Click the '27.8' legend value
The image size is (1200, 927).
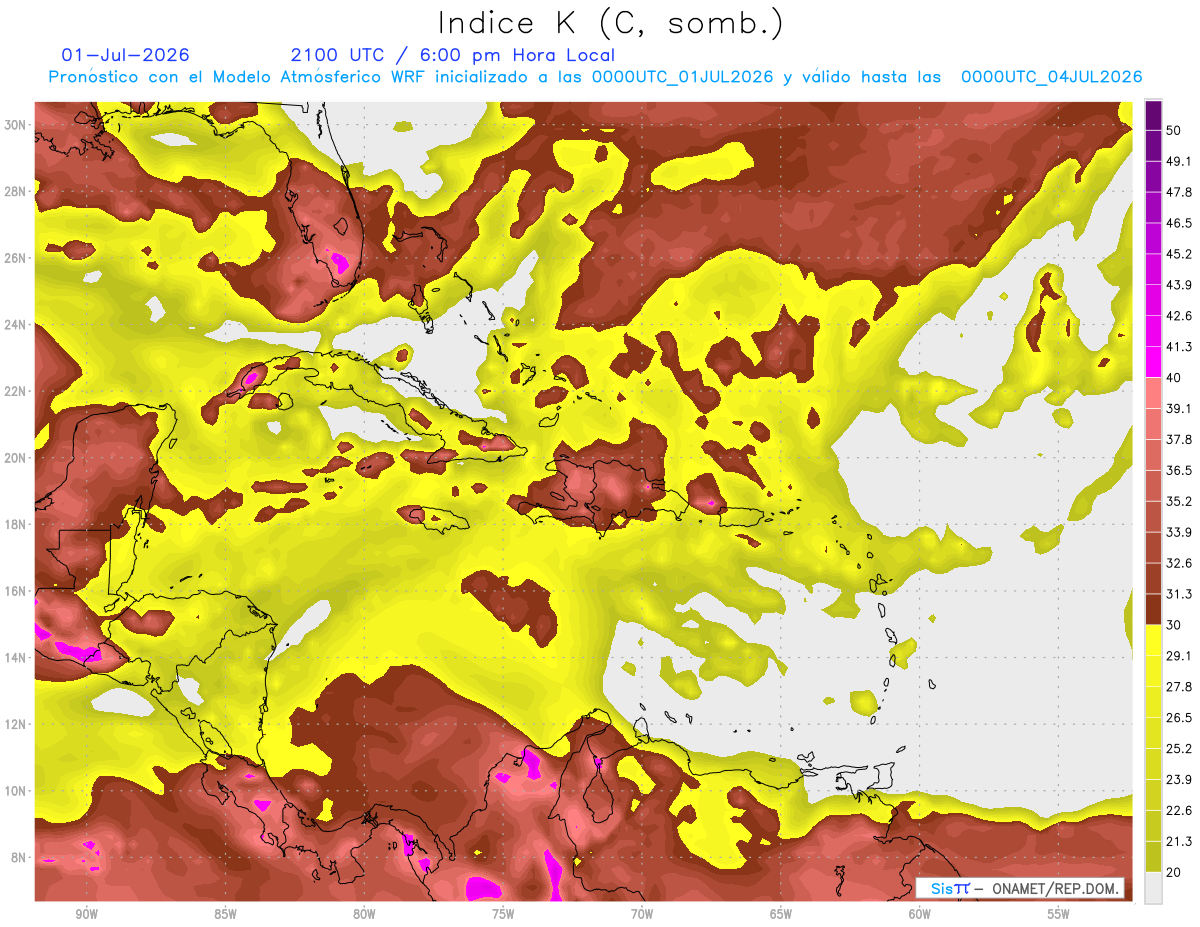tap(1178, 687)
